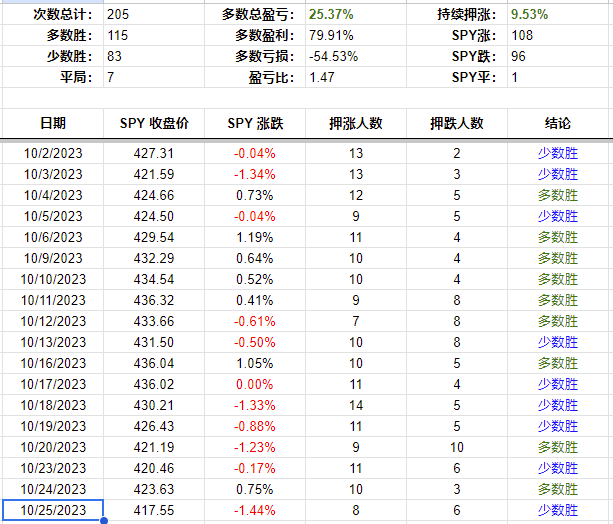The image size is (613, 524).
Task: Click the 多数总盈亏 value 25.37%
Action: coord(330,15)
